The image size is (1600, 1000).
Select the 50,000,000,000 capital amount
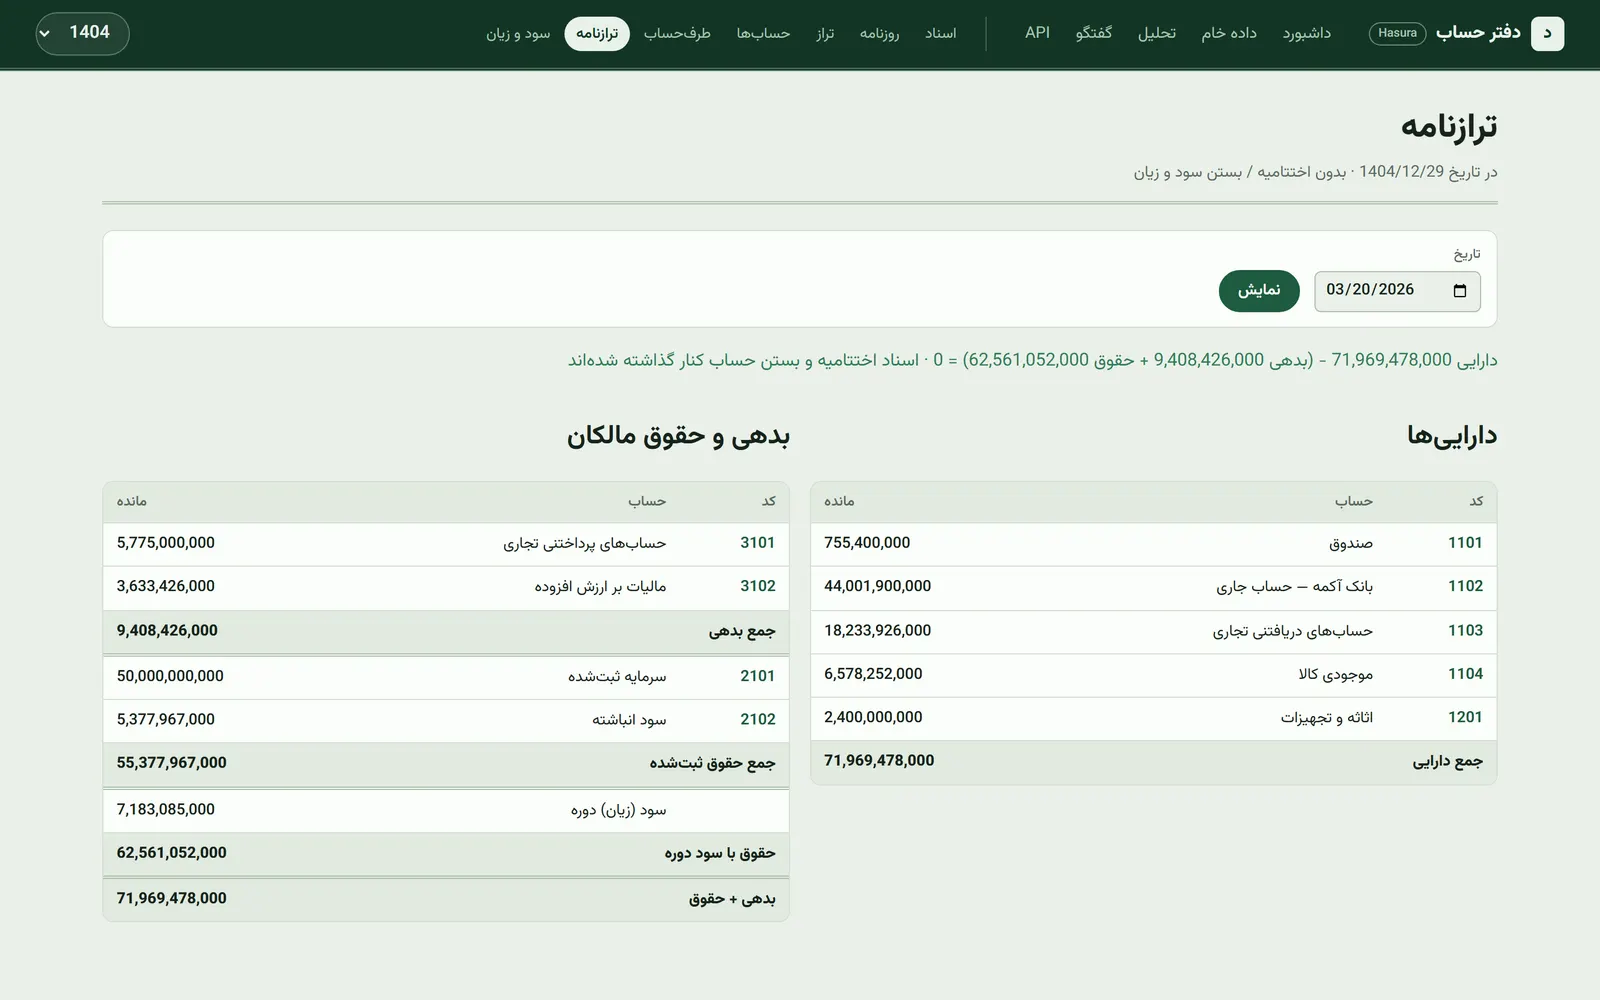[x=170, y=676]
